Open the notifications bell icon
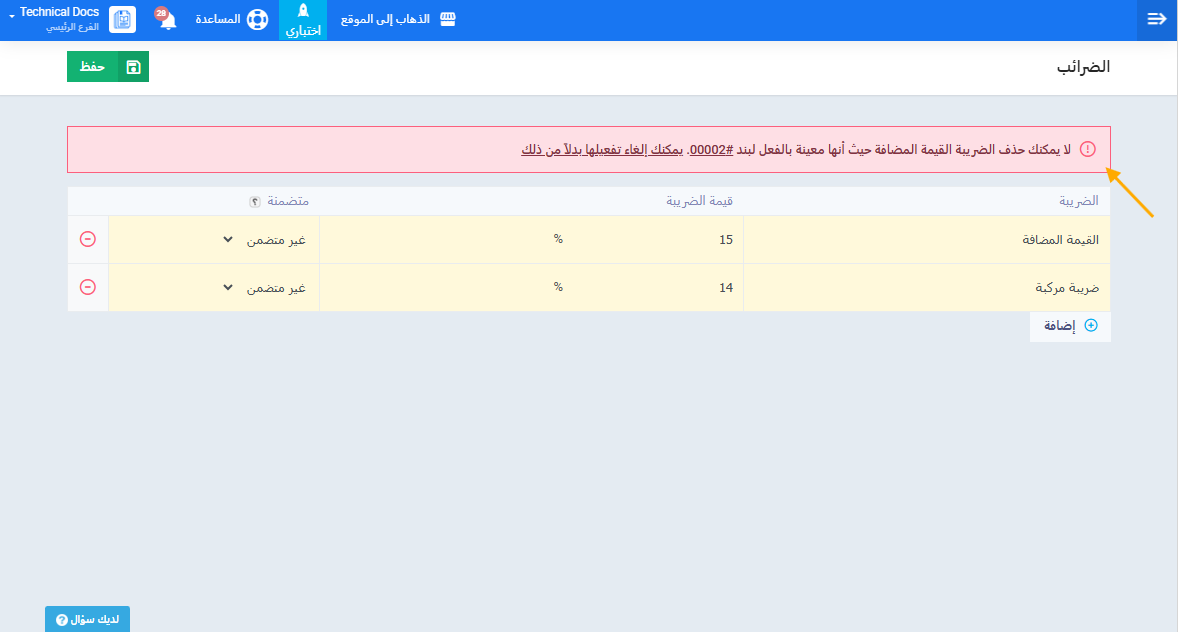This screenshot has height=632, width=1178. pos(168,21)
